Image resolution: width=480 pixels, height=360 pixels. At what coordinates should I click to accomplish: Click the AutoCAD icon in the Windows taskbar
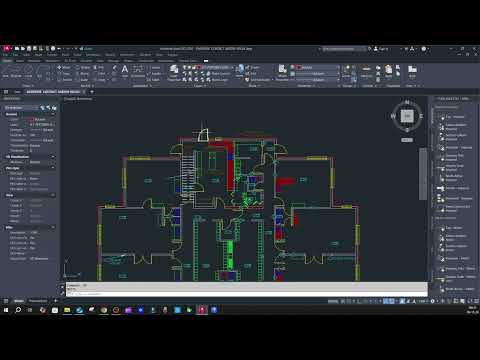tap(202, 310)
